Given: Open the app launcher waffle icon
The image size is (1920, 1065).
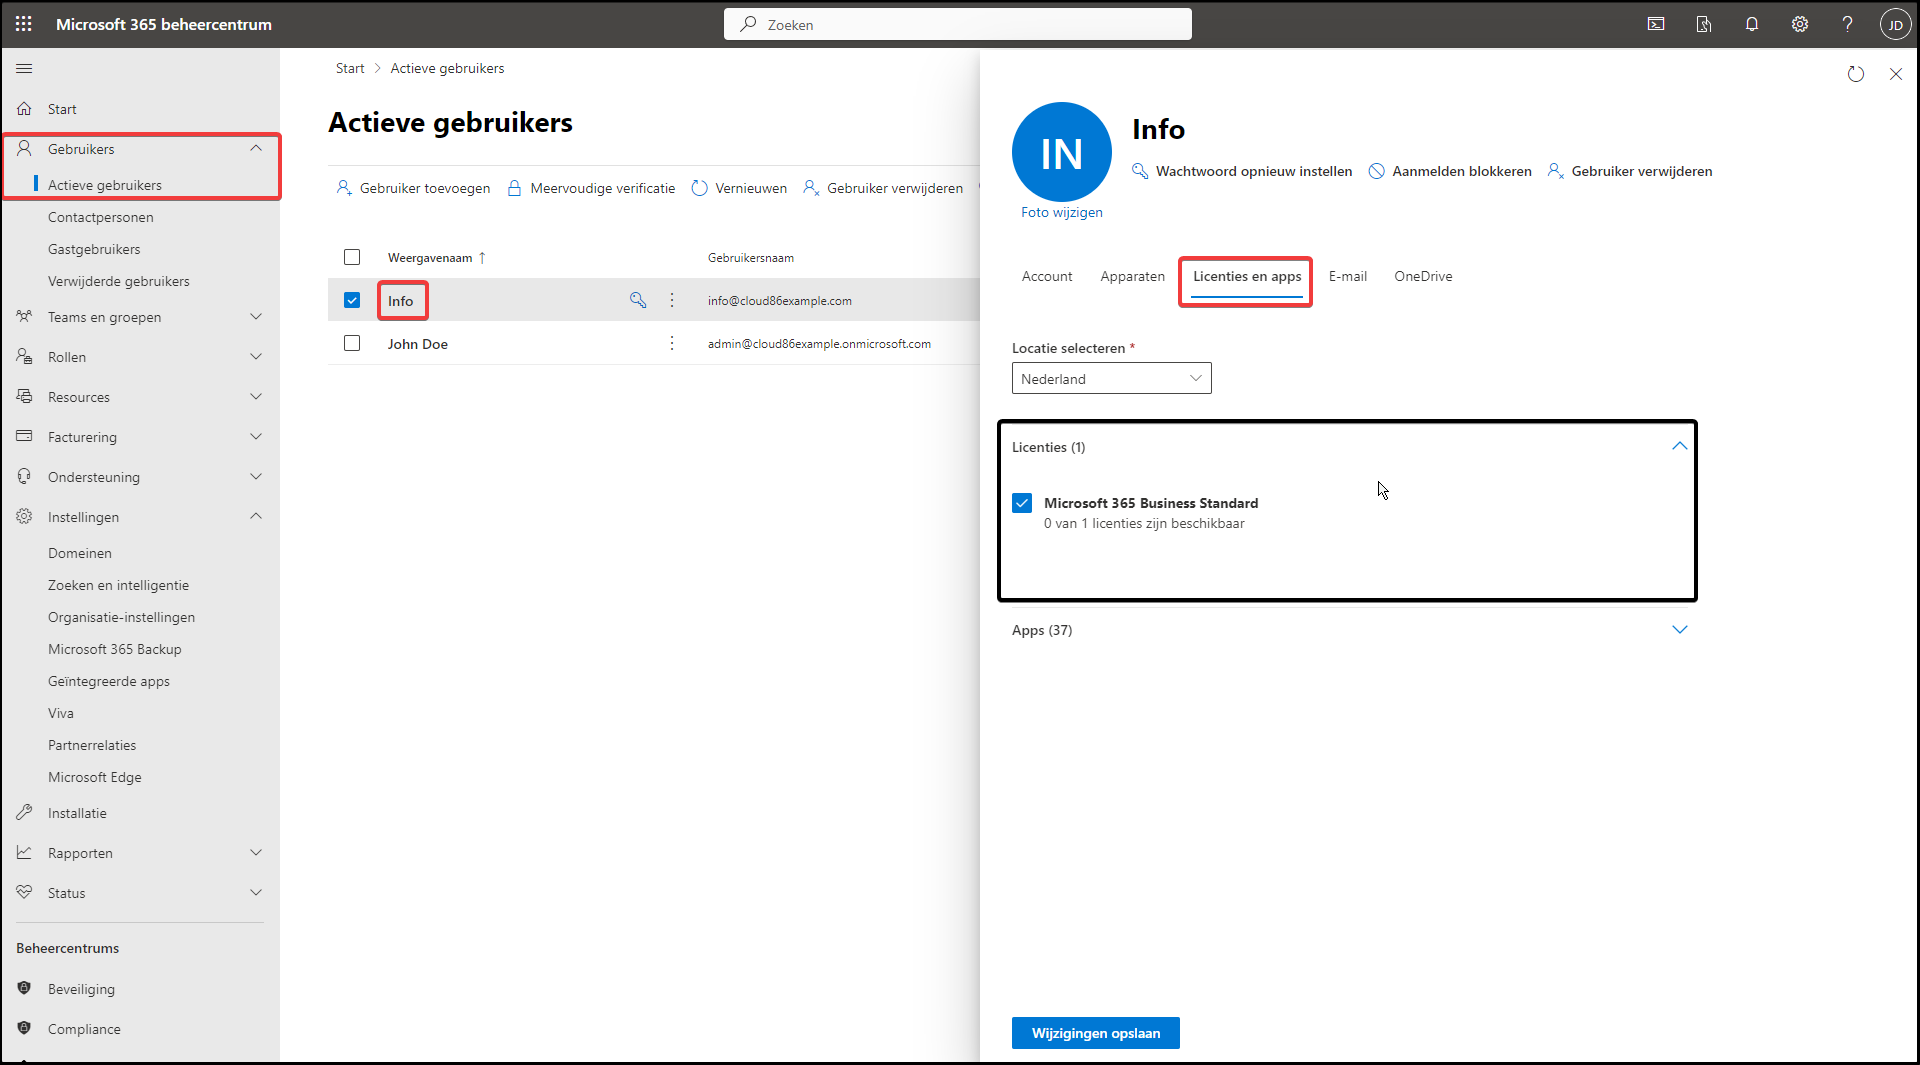Looking at the screenshot, I should pyautogui.click(x=24, y=24).
